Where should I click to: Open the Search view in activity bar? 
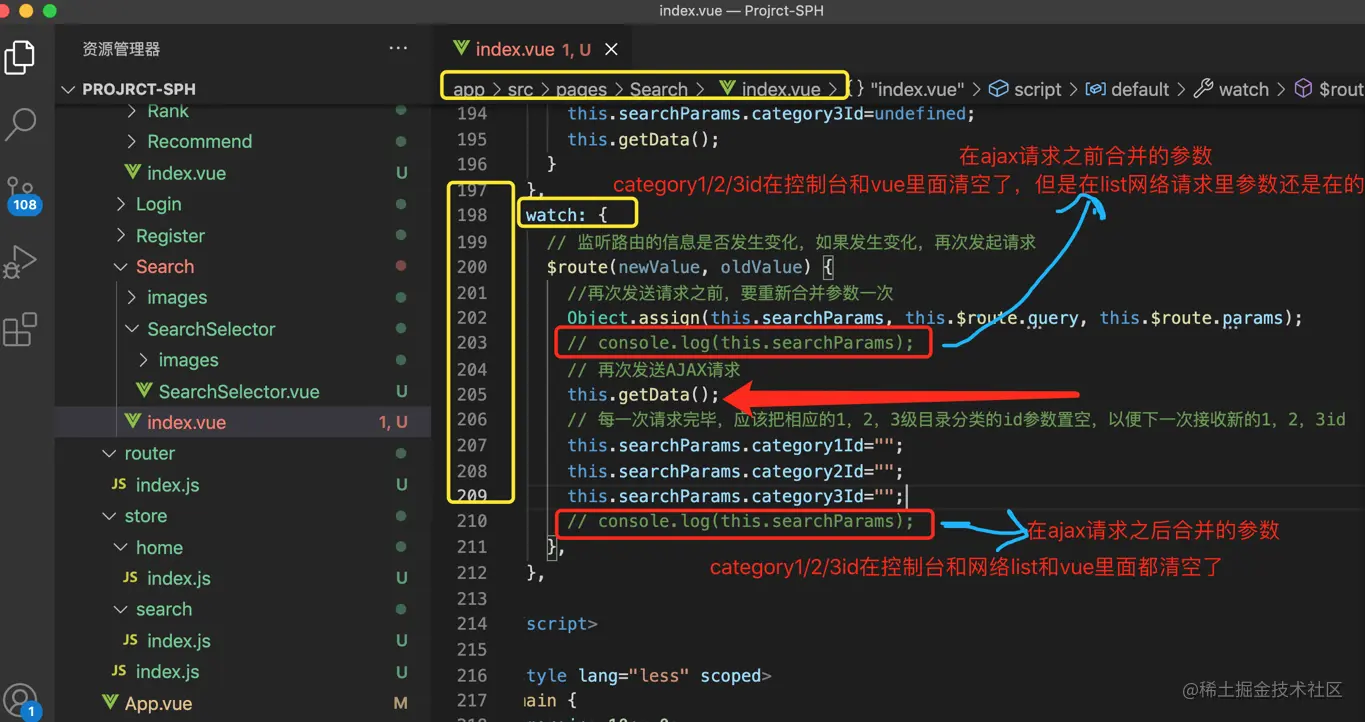20,124
